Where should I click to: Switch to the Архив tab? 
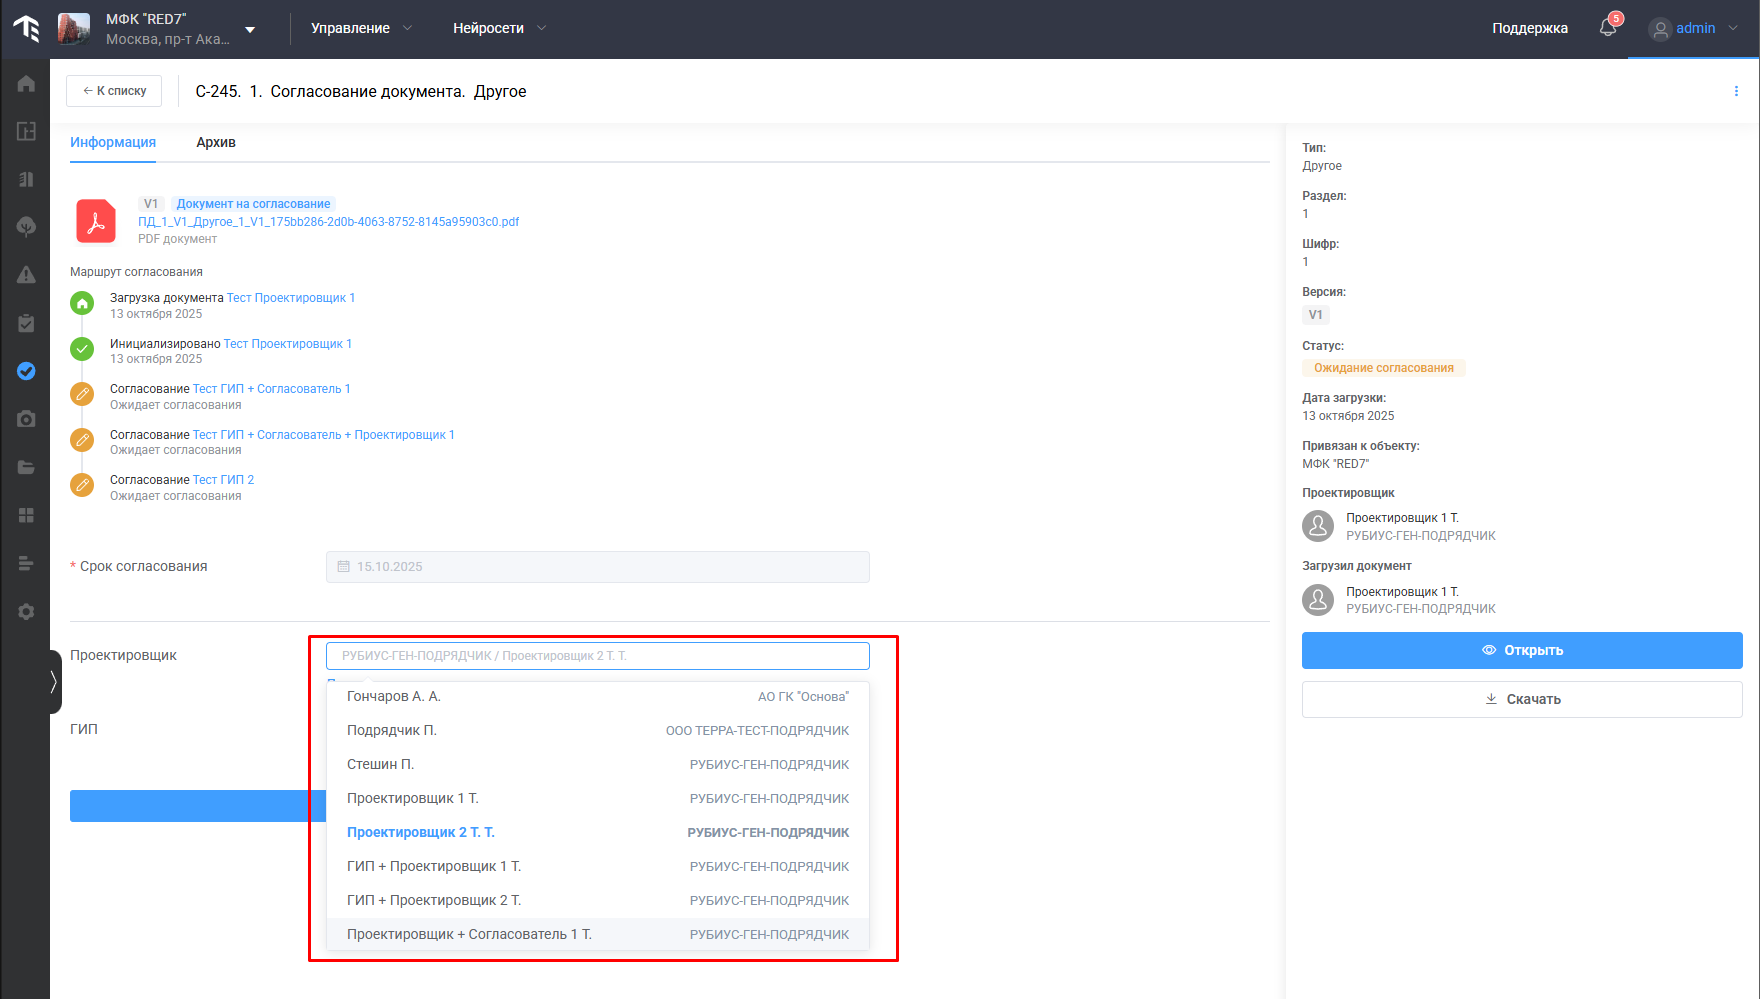click(x=216, y=142)
